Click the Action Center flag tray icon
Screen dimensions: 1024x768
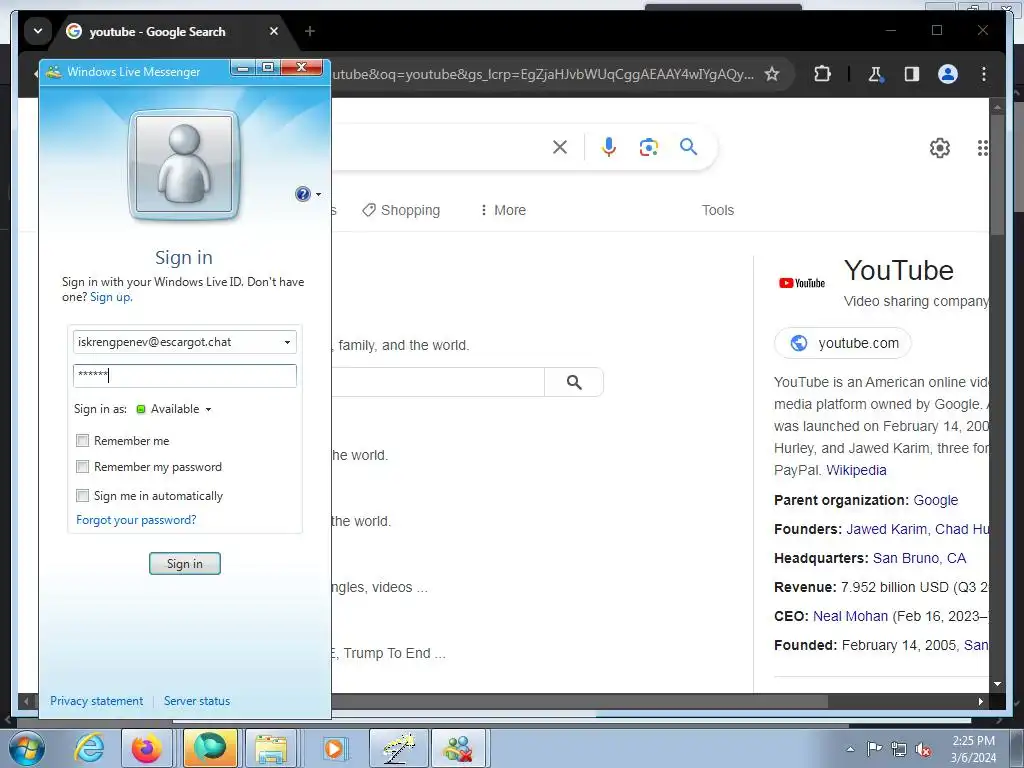click(x=874, y=748)
